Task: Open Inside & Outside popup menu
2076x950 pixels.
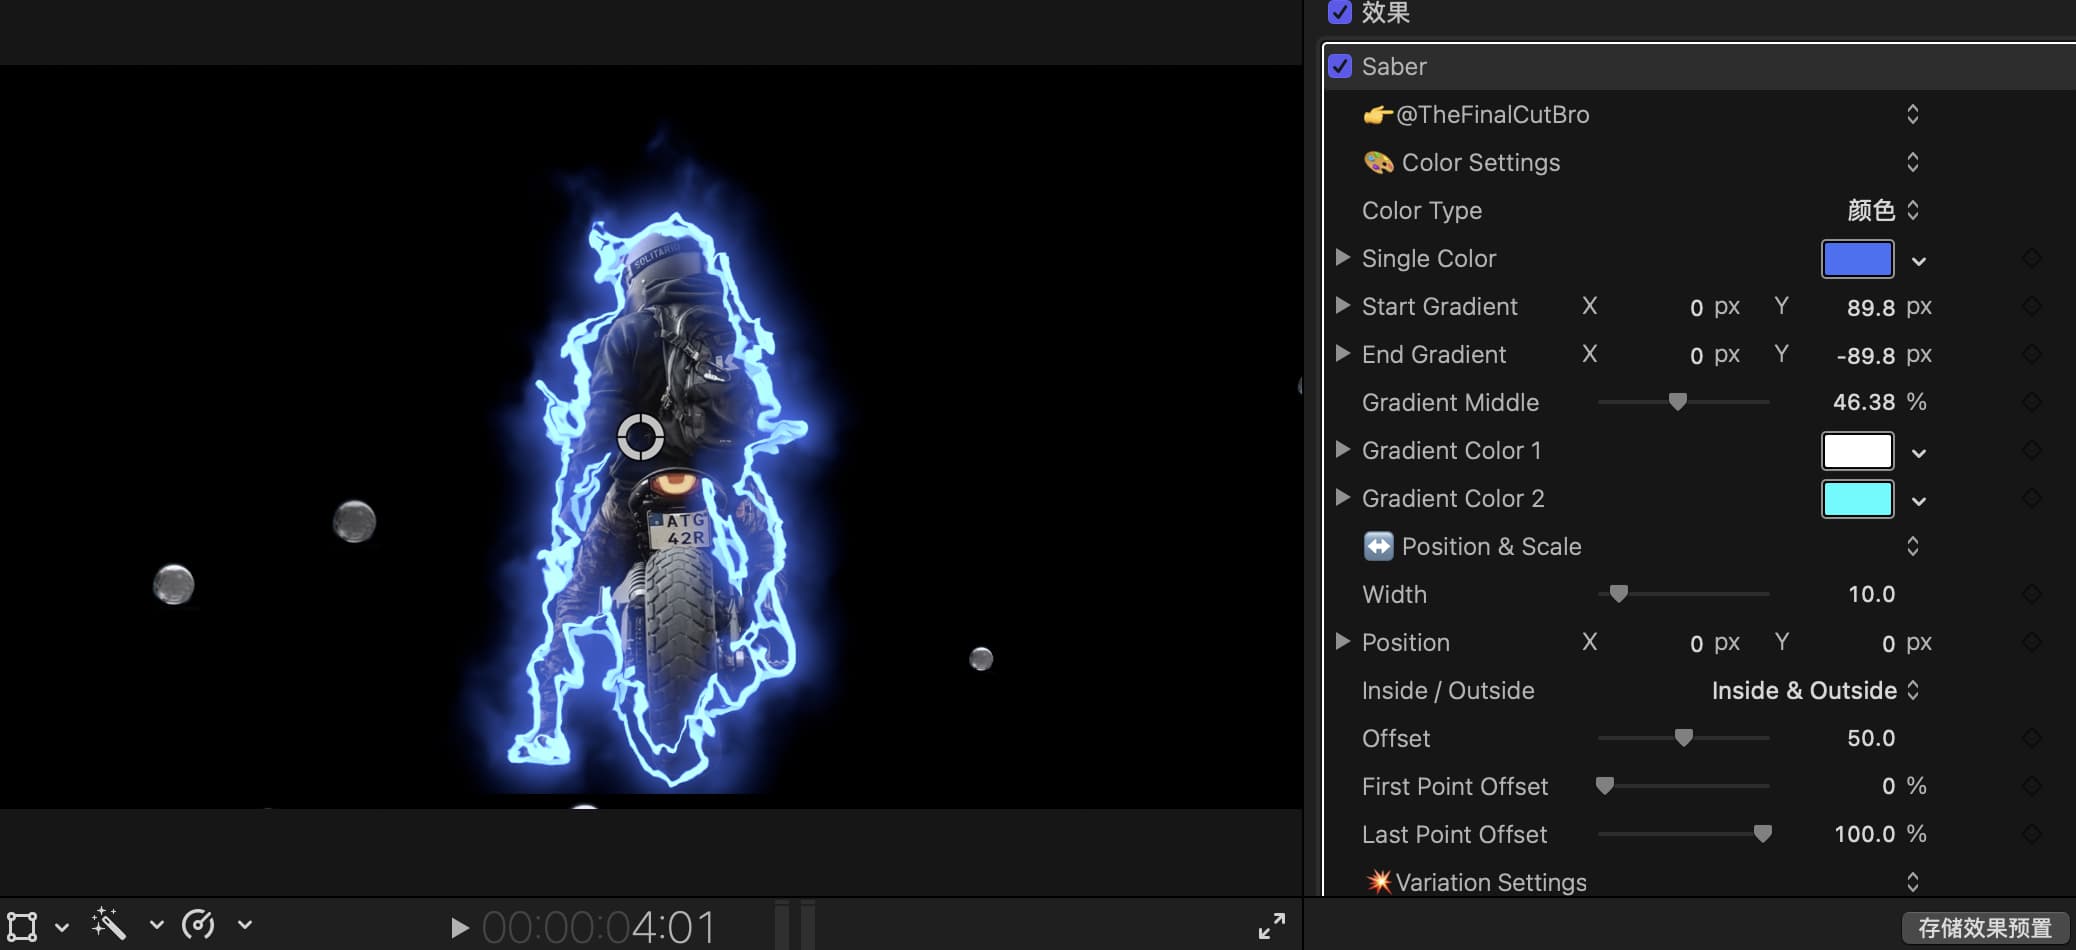Action: tap(1814, 690)
